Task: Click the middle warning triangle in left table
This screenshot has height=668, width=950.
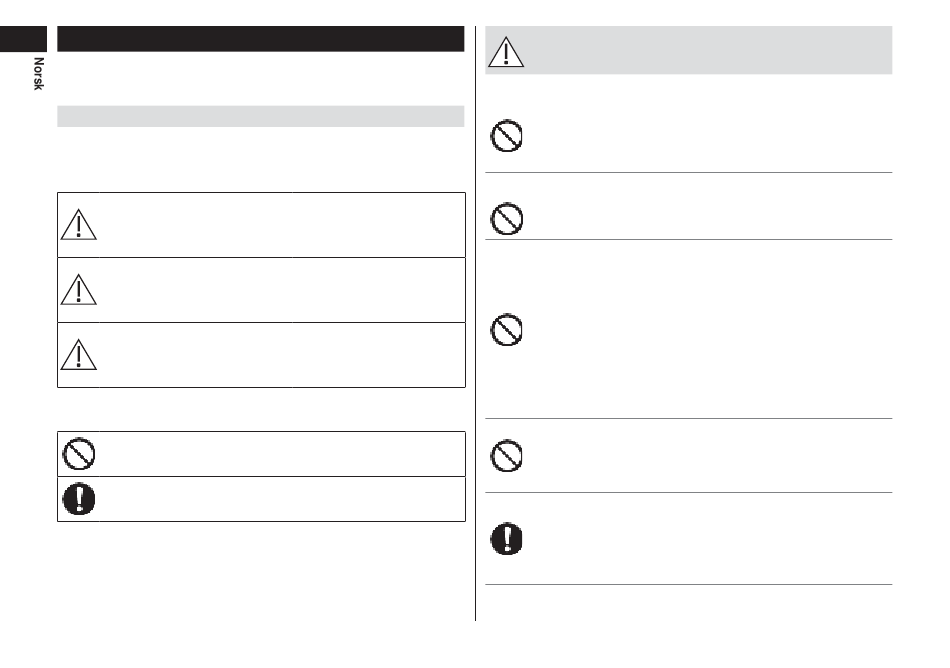Action: pyautogui.click(x=79, y=289)
